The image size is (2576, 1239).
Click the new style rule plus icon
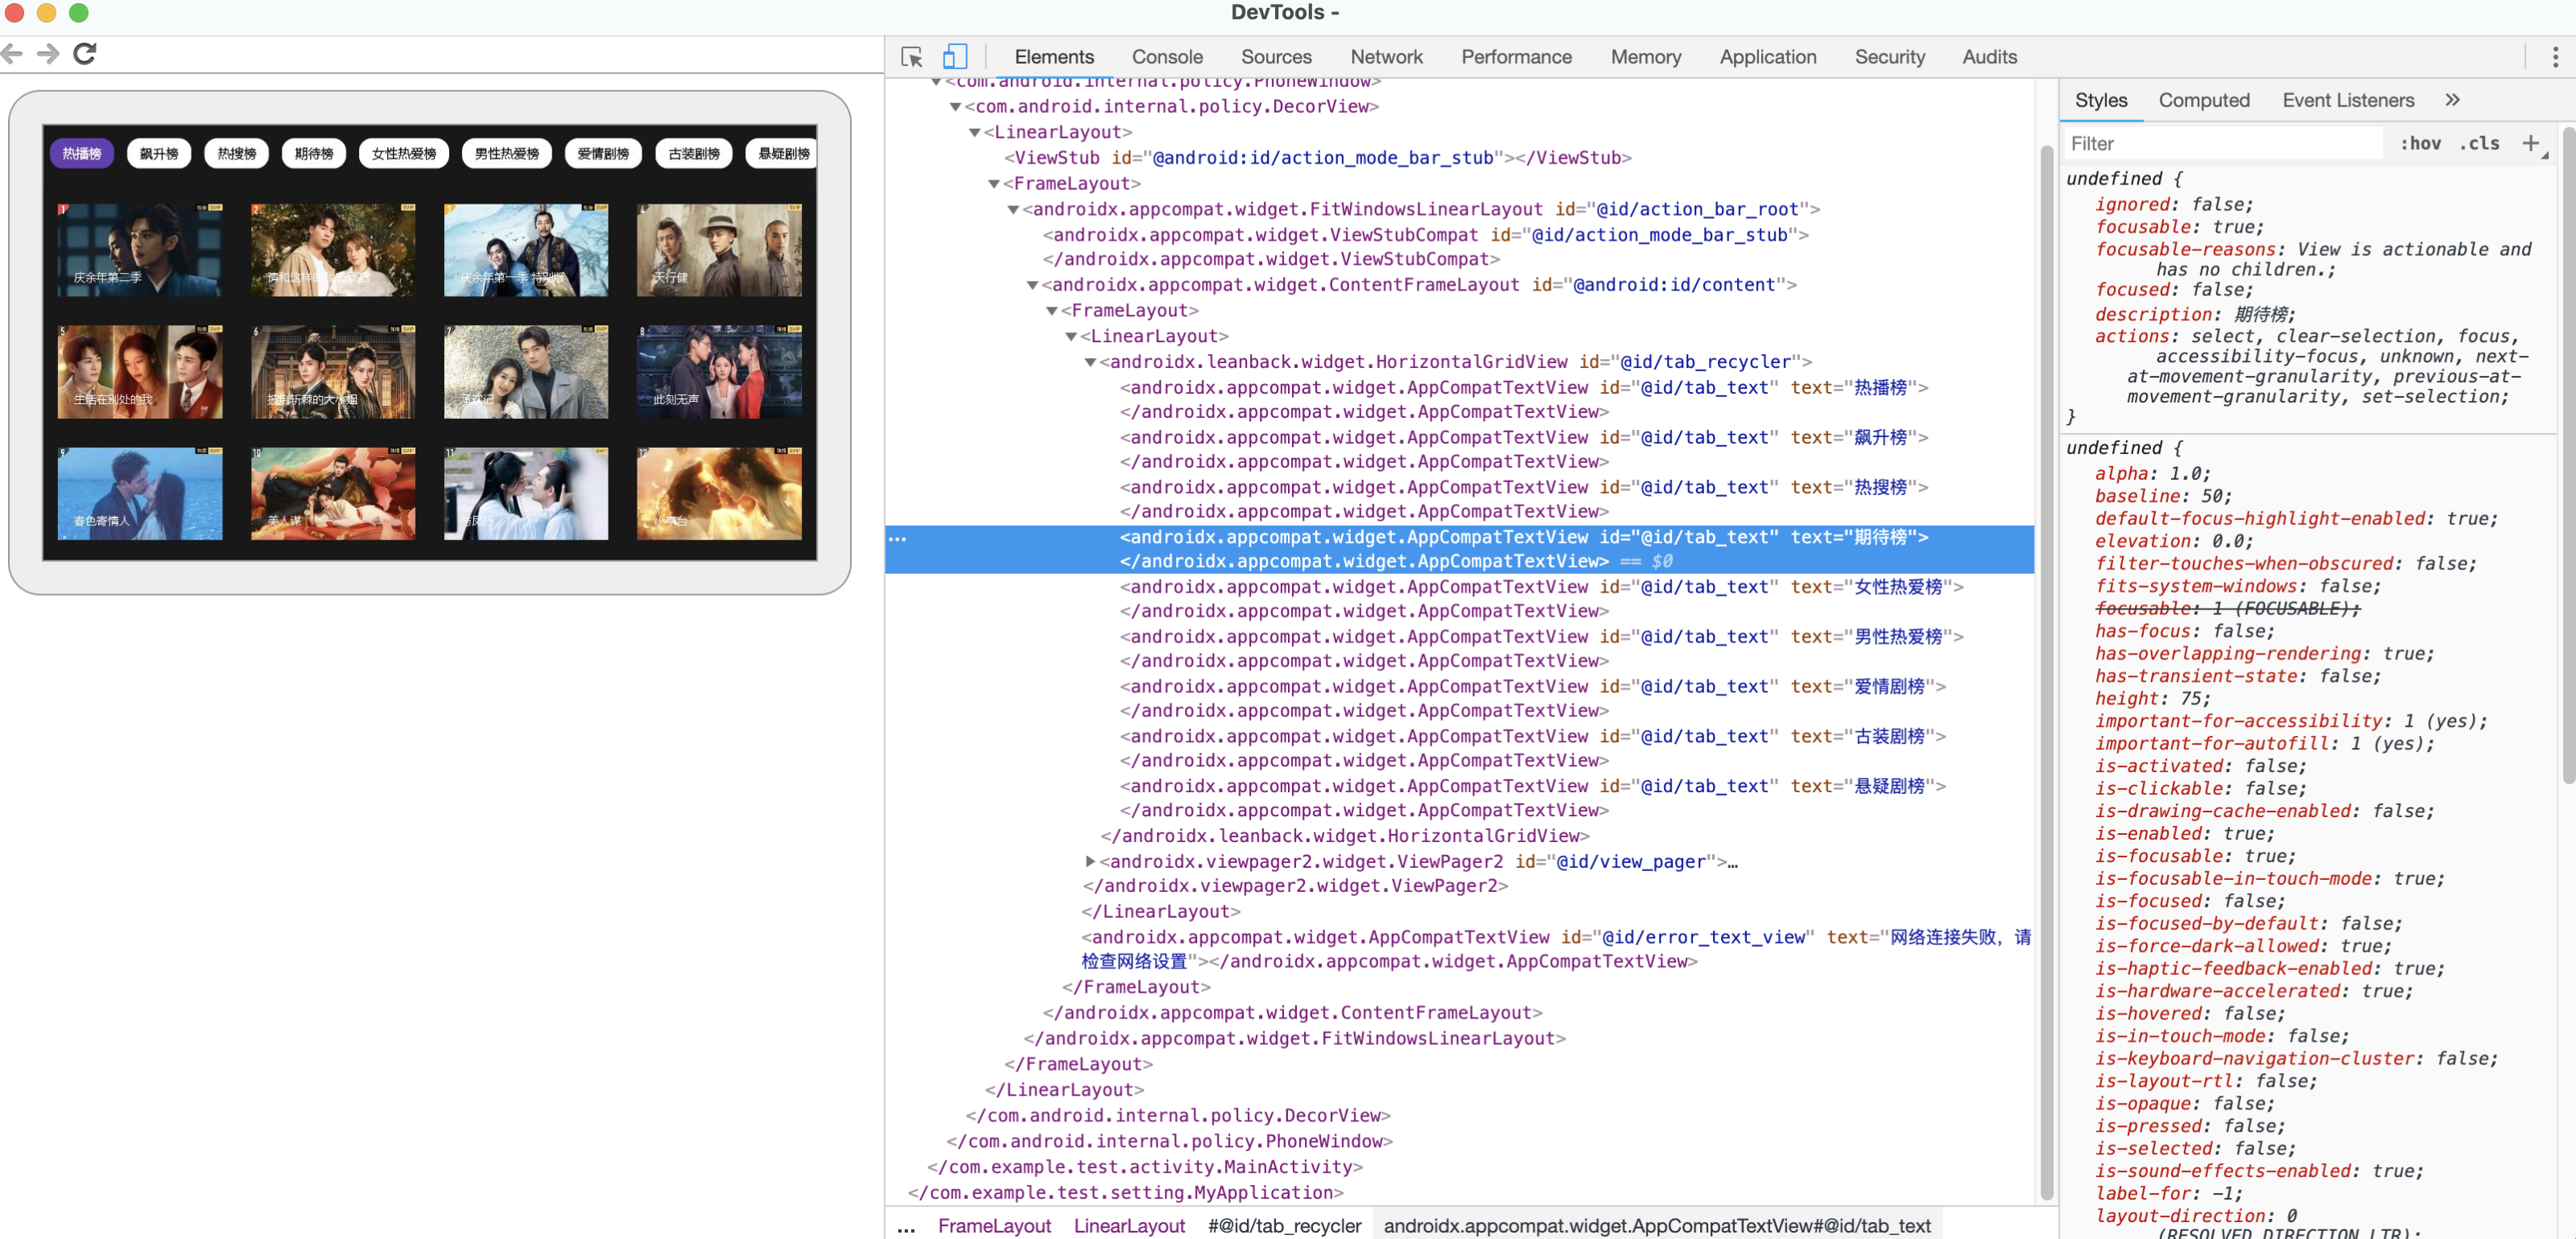pos(2530,143)
